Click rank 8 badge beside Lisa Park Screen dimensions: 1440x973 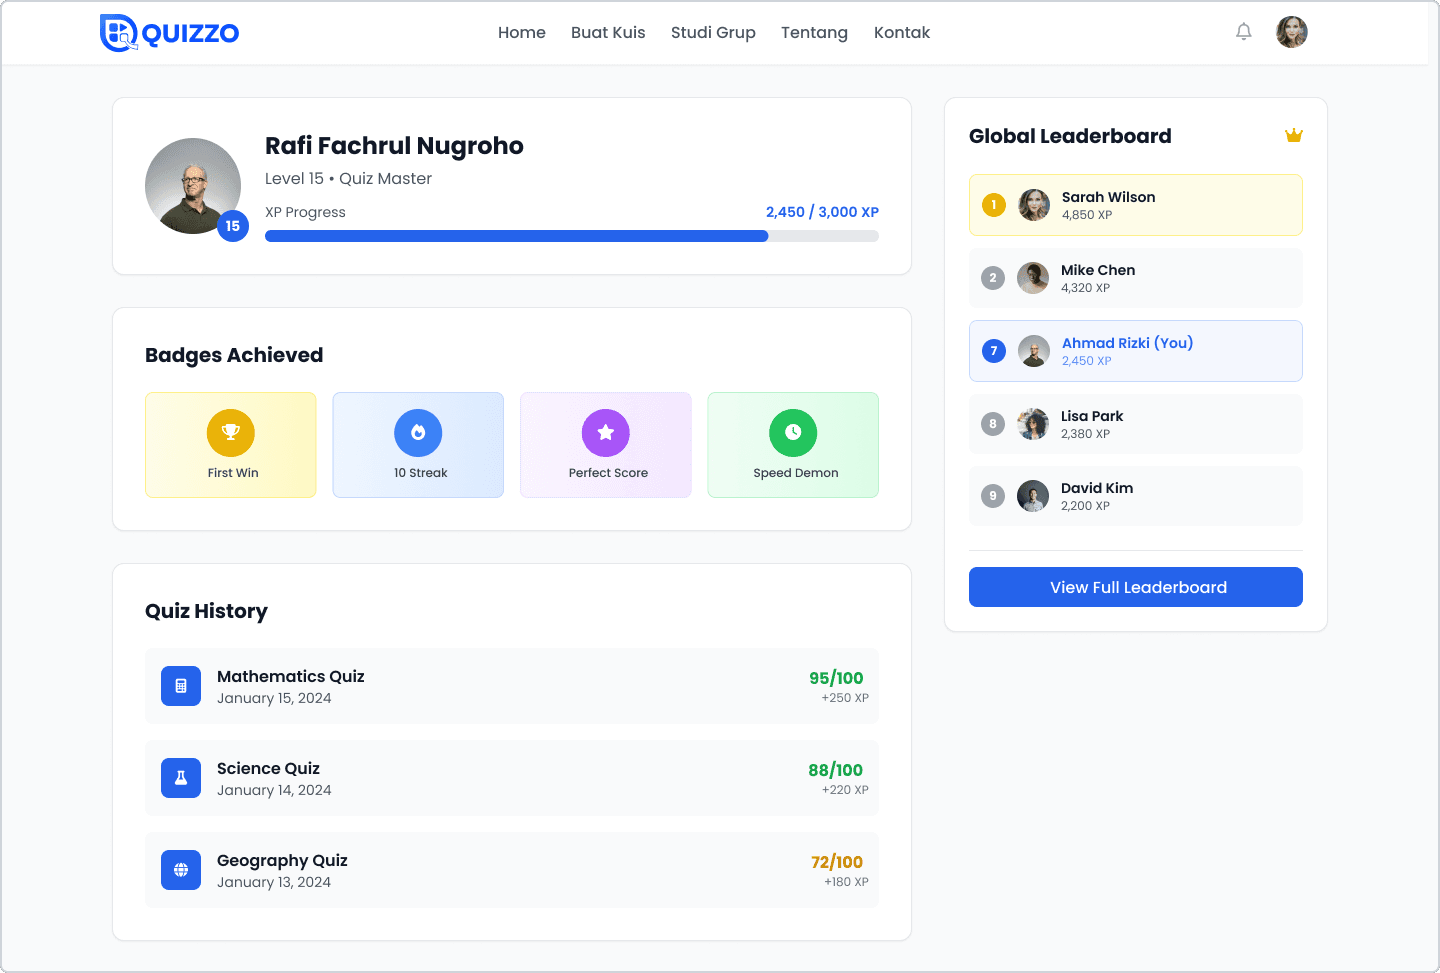[x=993, y=424]
